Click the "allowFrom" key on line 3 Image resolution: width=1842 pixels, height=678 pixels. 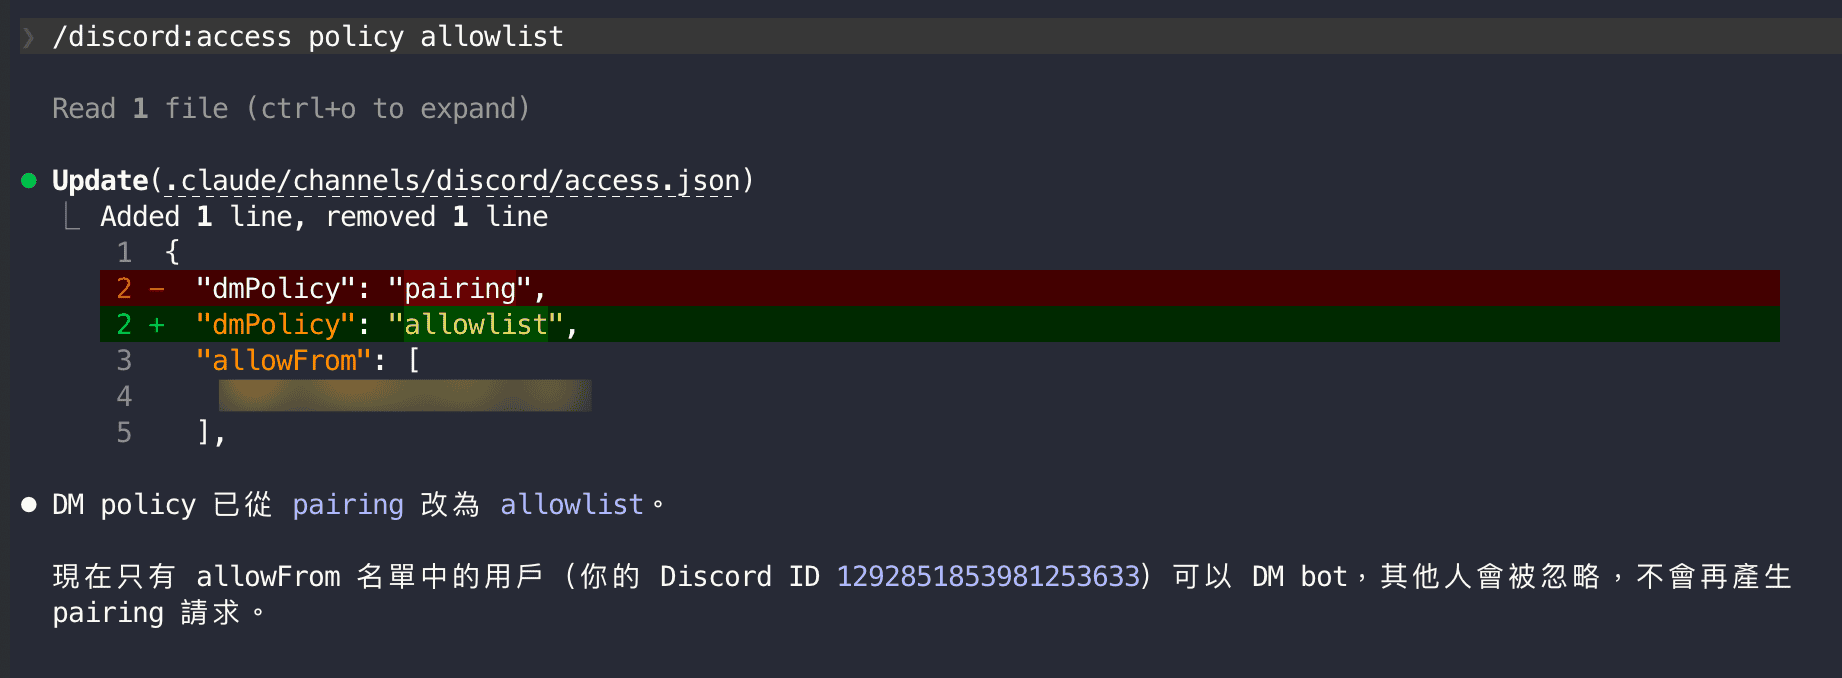[x=284, y=361]
